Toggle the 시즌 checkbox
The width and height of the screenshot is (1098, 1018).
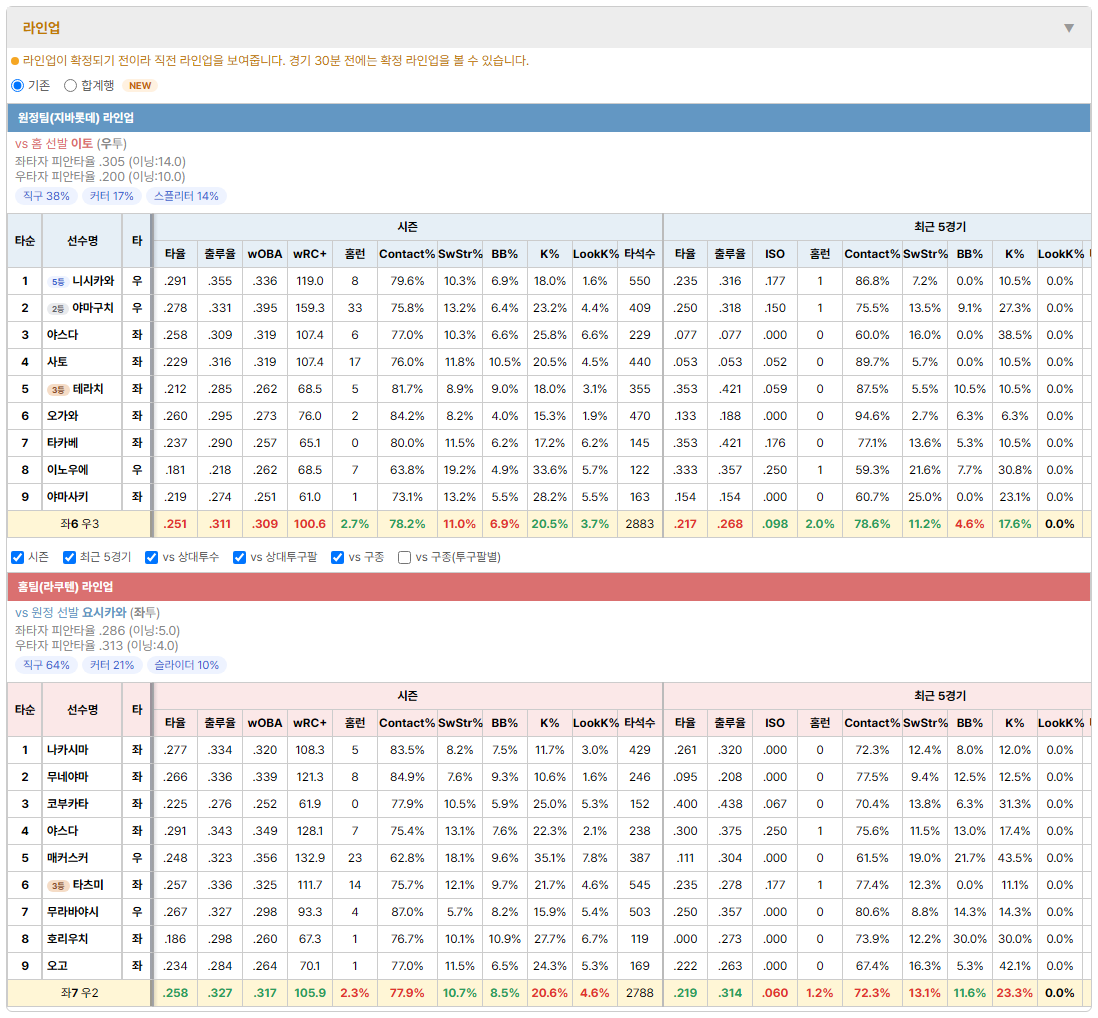pos(18,557)
